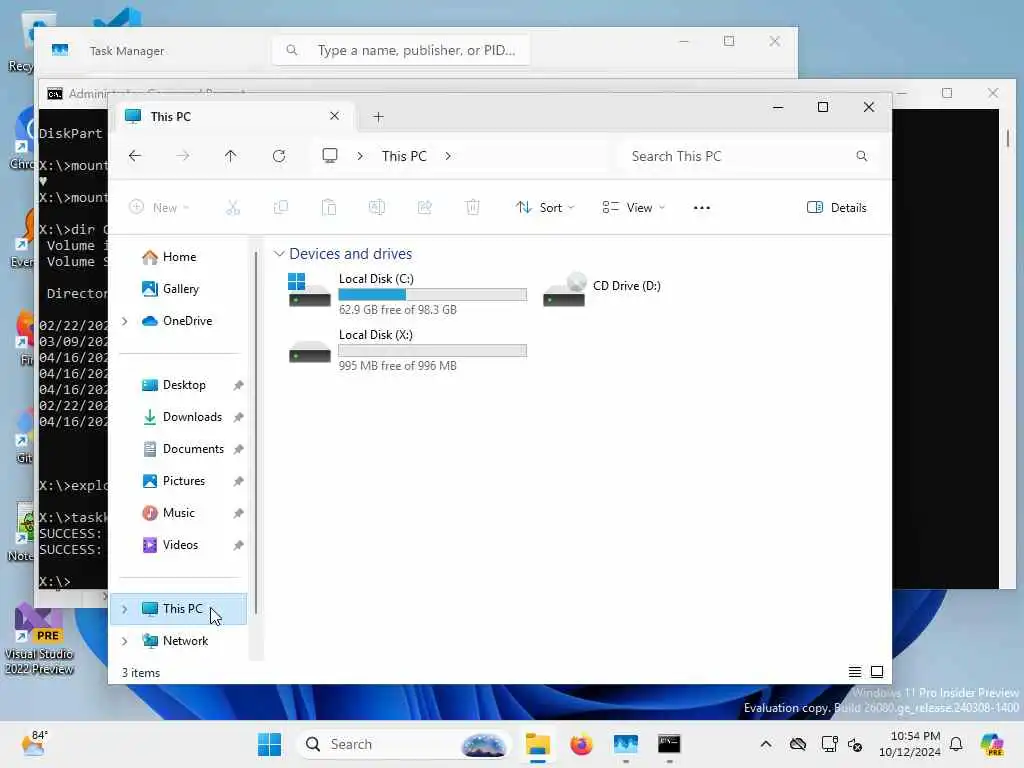
Task: Switch to details list view icon
Action: pos(854,672)
